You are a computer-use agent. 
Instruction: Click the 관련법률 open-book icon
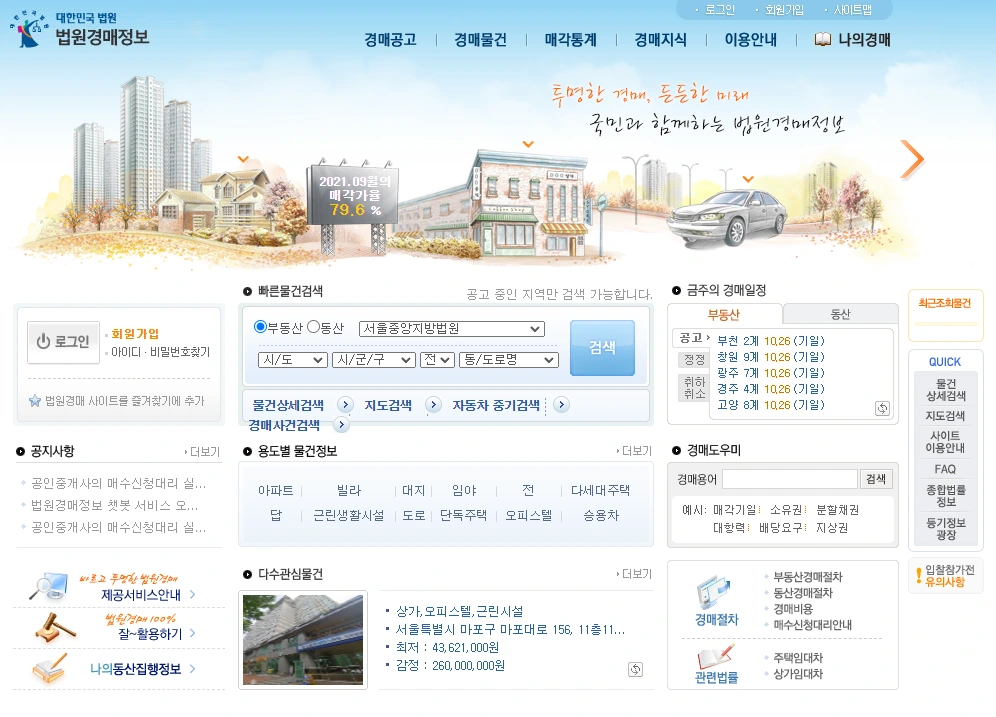(x=716, y=658)
